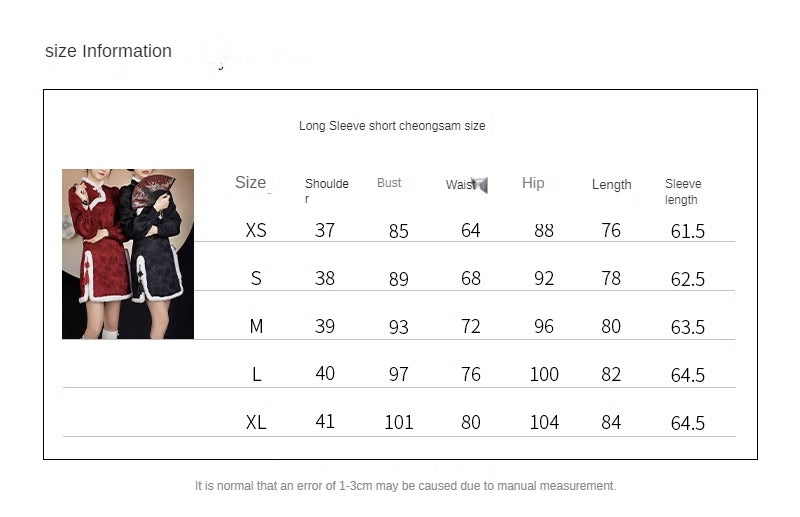This screenshot has height=517, width=800.
Task: Click the L hip value 100
Action: click(544, 375)
